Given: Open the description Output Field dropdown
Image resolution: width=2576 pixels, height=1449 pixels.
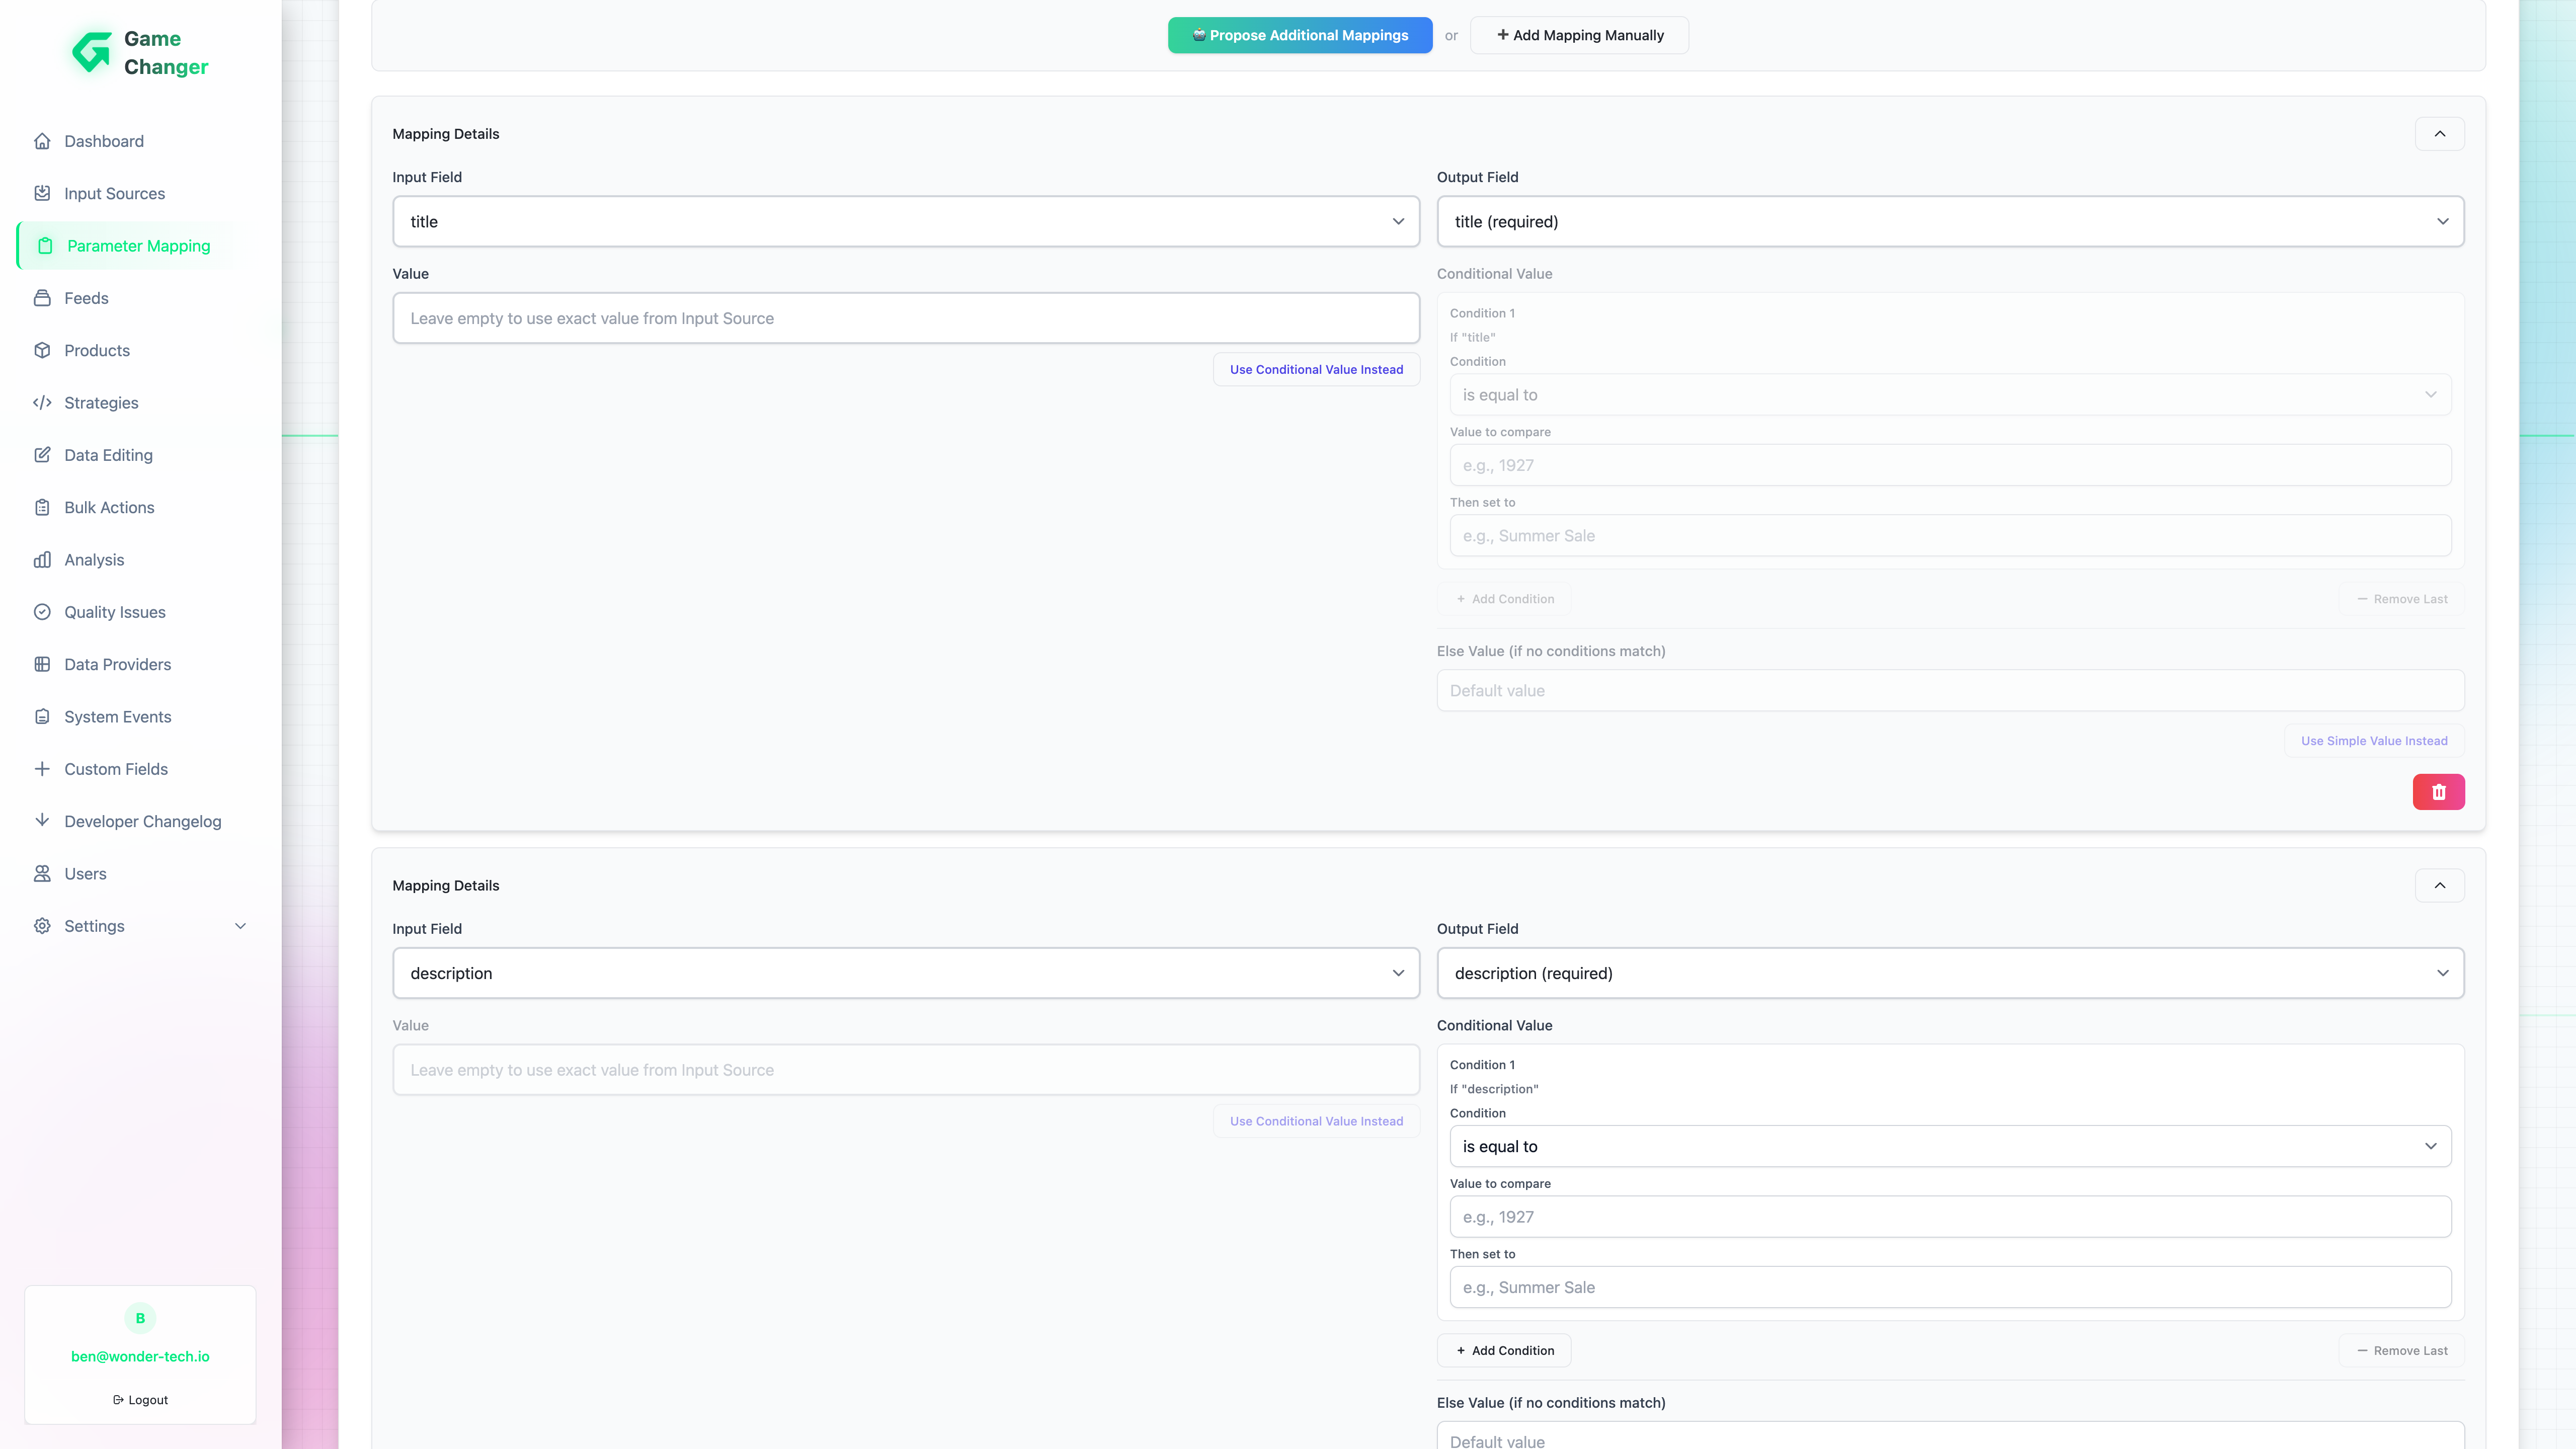Looking at the screenshot, I should [1949, 972].
